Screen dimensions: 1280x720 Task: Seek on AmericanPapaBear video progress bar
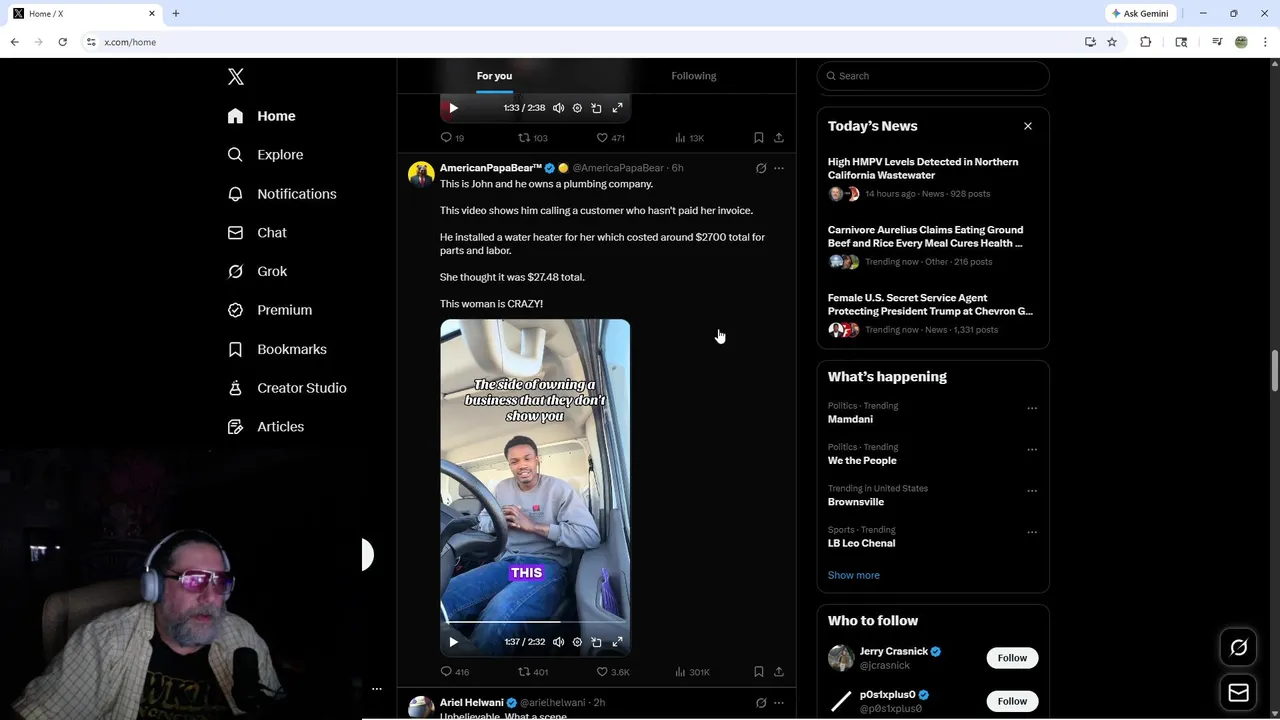click(535, 622)
